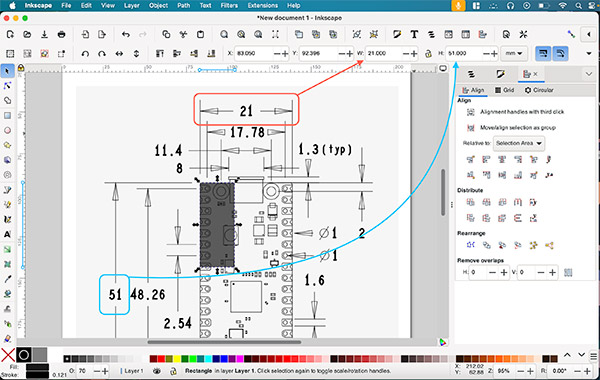This screenshot has height=380, width=600.
Task: Open Relative to Selection Area dropdown
Action: [519, 143]
